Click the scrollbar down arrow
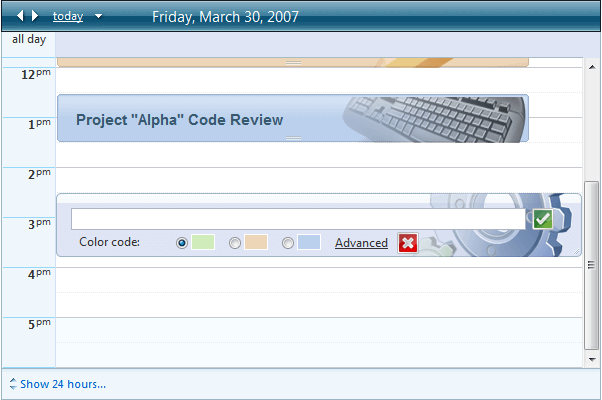Viewport: 602px width, 400px height. [x=593, y=357]
